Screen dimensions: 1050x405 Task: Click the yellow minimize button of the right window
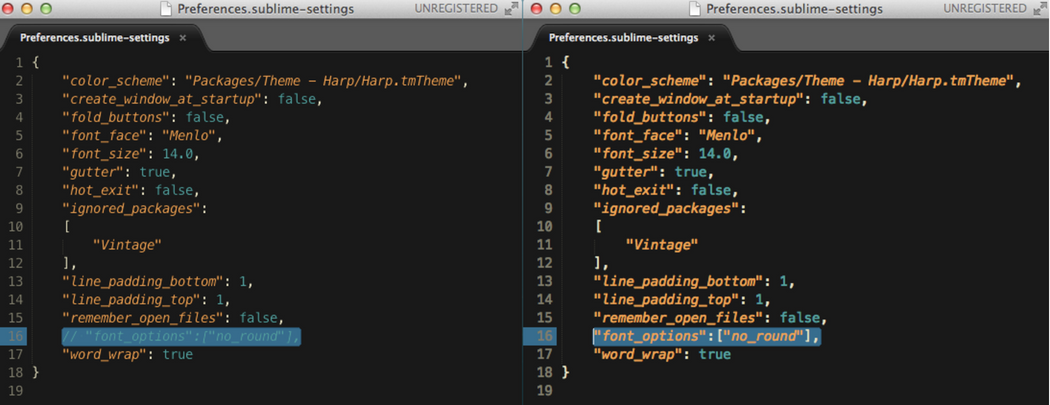pyautogui.click(x=555, y=9)
